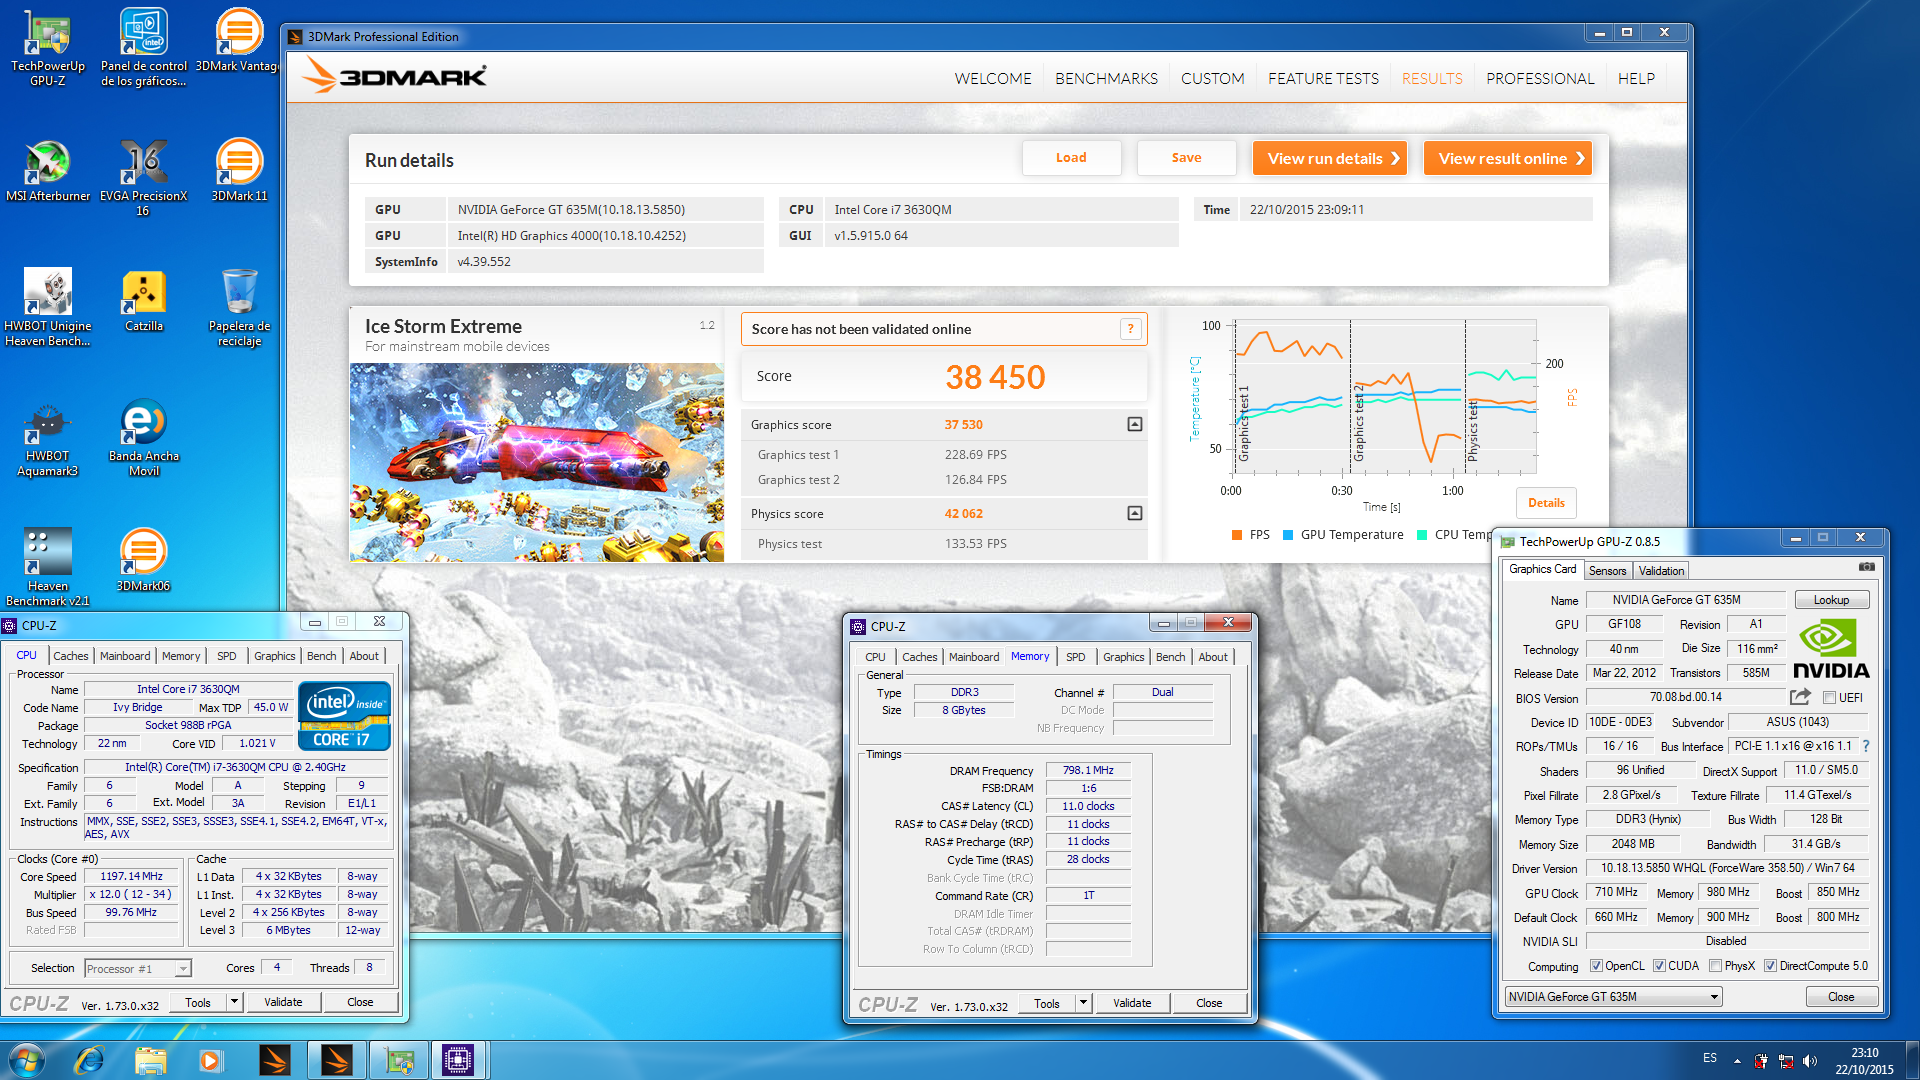Open 3DMark 11 desktop icon
1920x1080 pixels.
[x=239, y=170]
